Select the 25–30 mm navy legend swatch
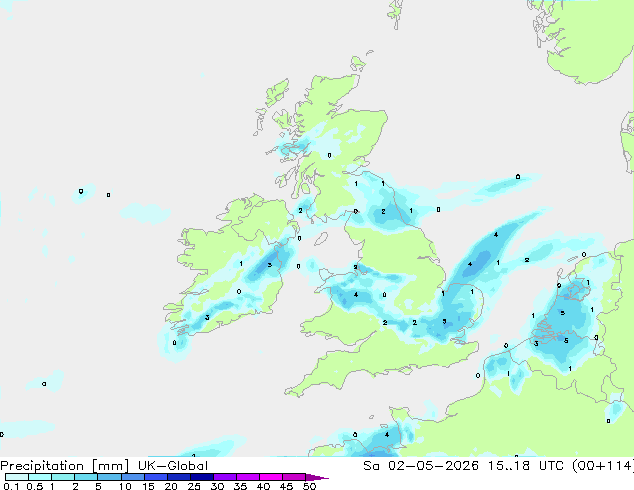Image resolution: width=634 pixels, height=490 pixels. pos(201,477)
